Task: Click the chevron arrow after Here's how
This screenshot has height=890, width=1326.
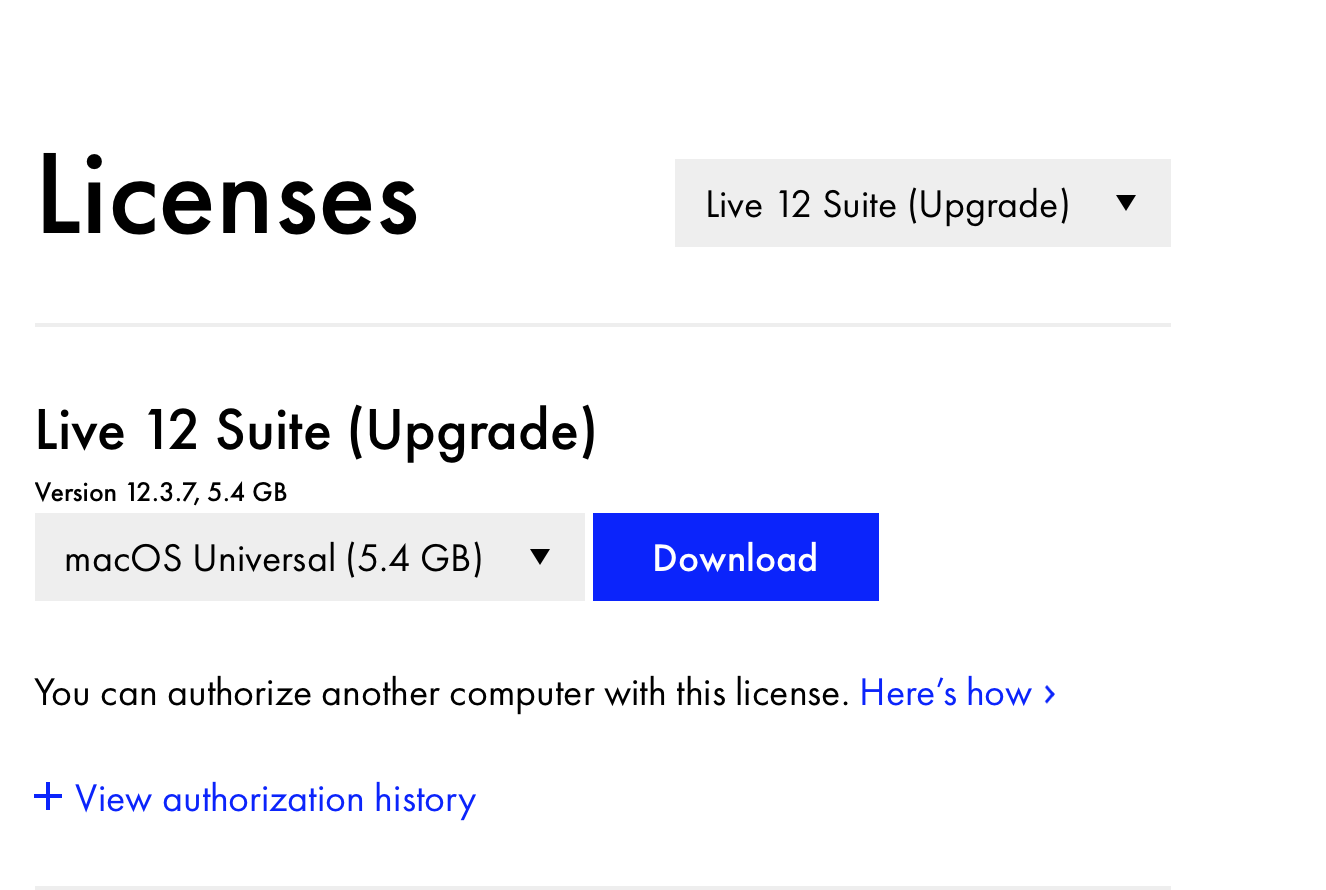Action: click(1049, 693)
